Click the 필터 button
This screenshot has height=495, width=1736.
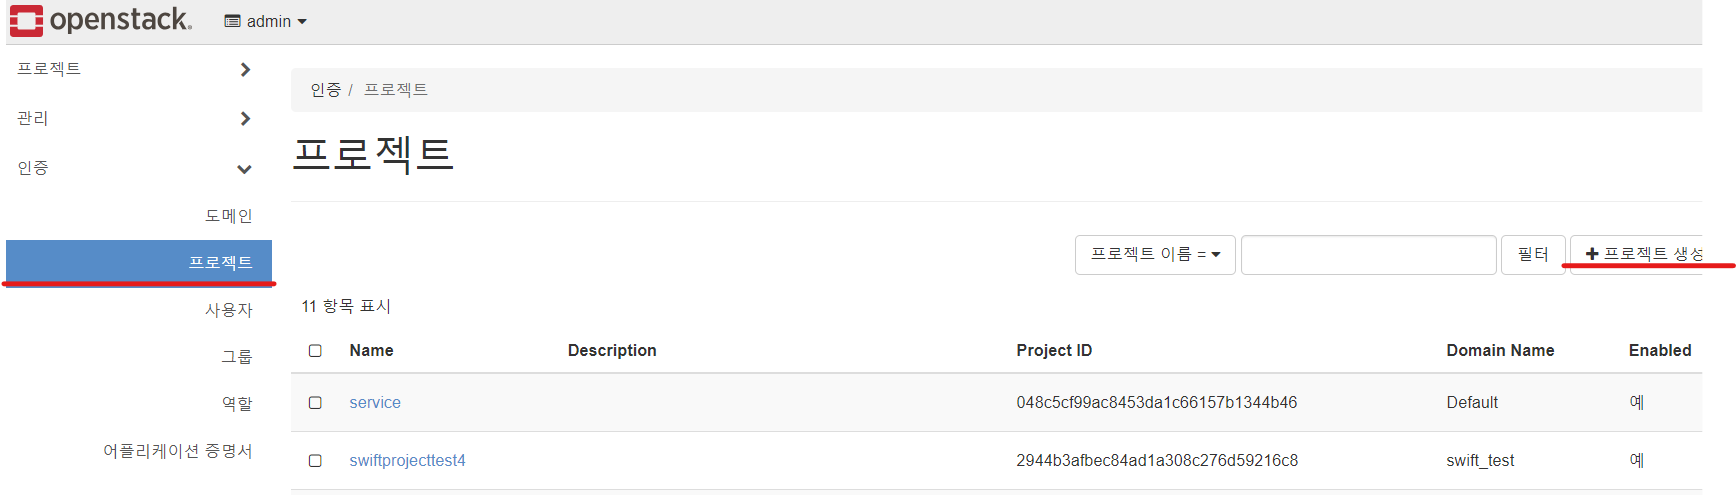(x=1533, y=255)
